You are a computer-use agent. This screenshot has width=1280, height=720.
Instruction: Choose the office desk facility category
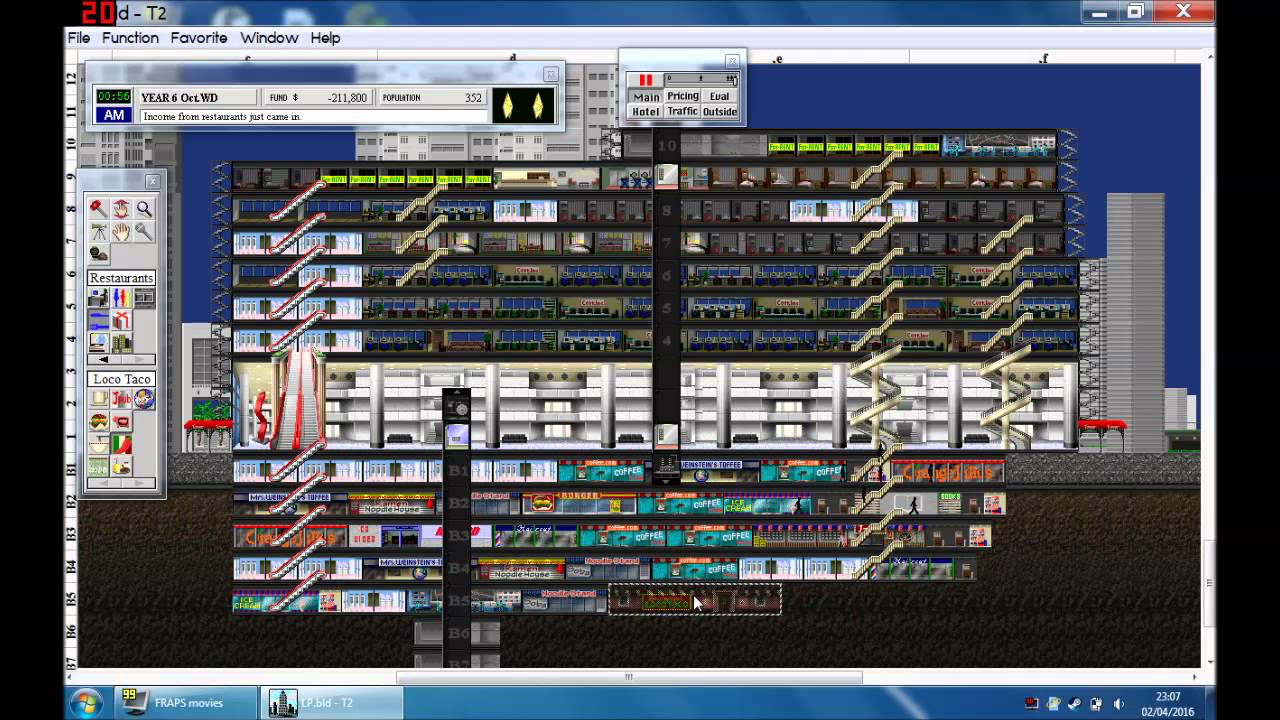pos(98,297)
